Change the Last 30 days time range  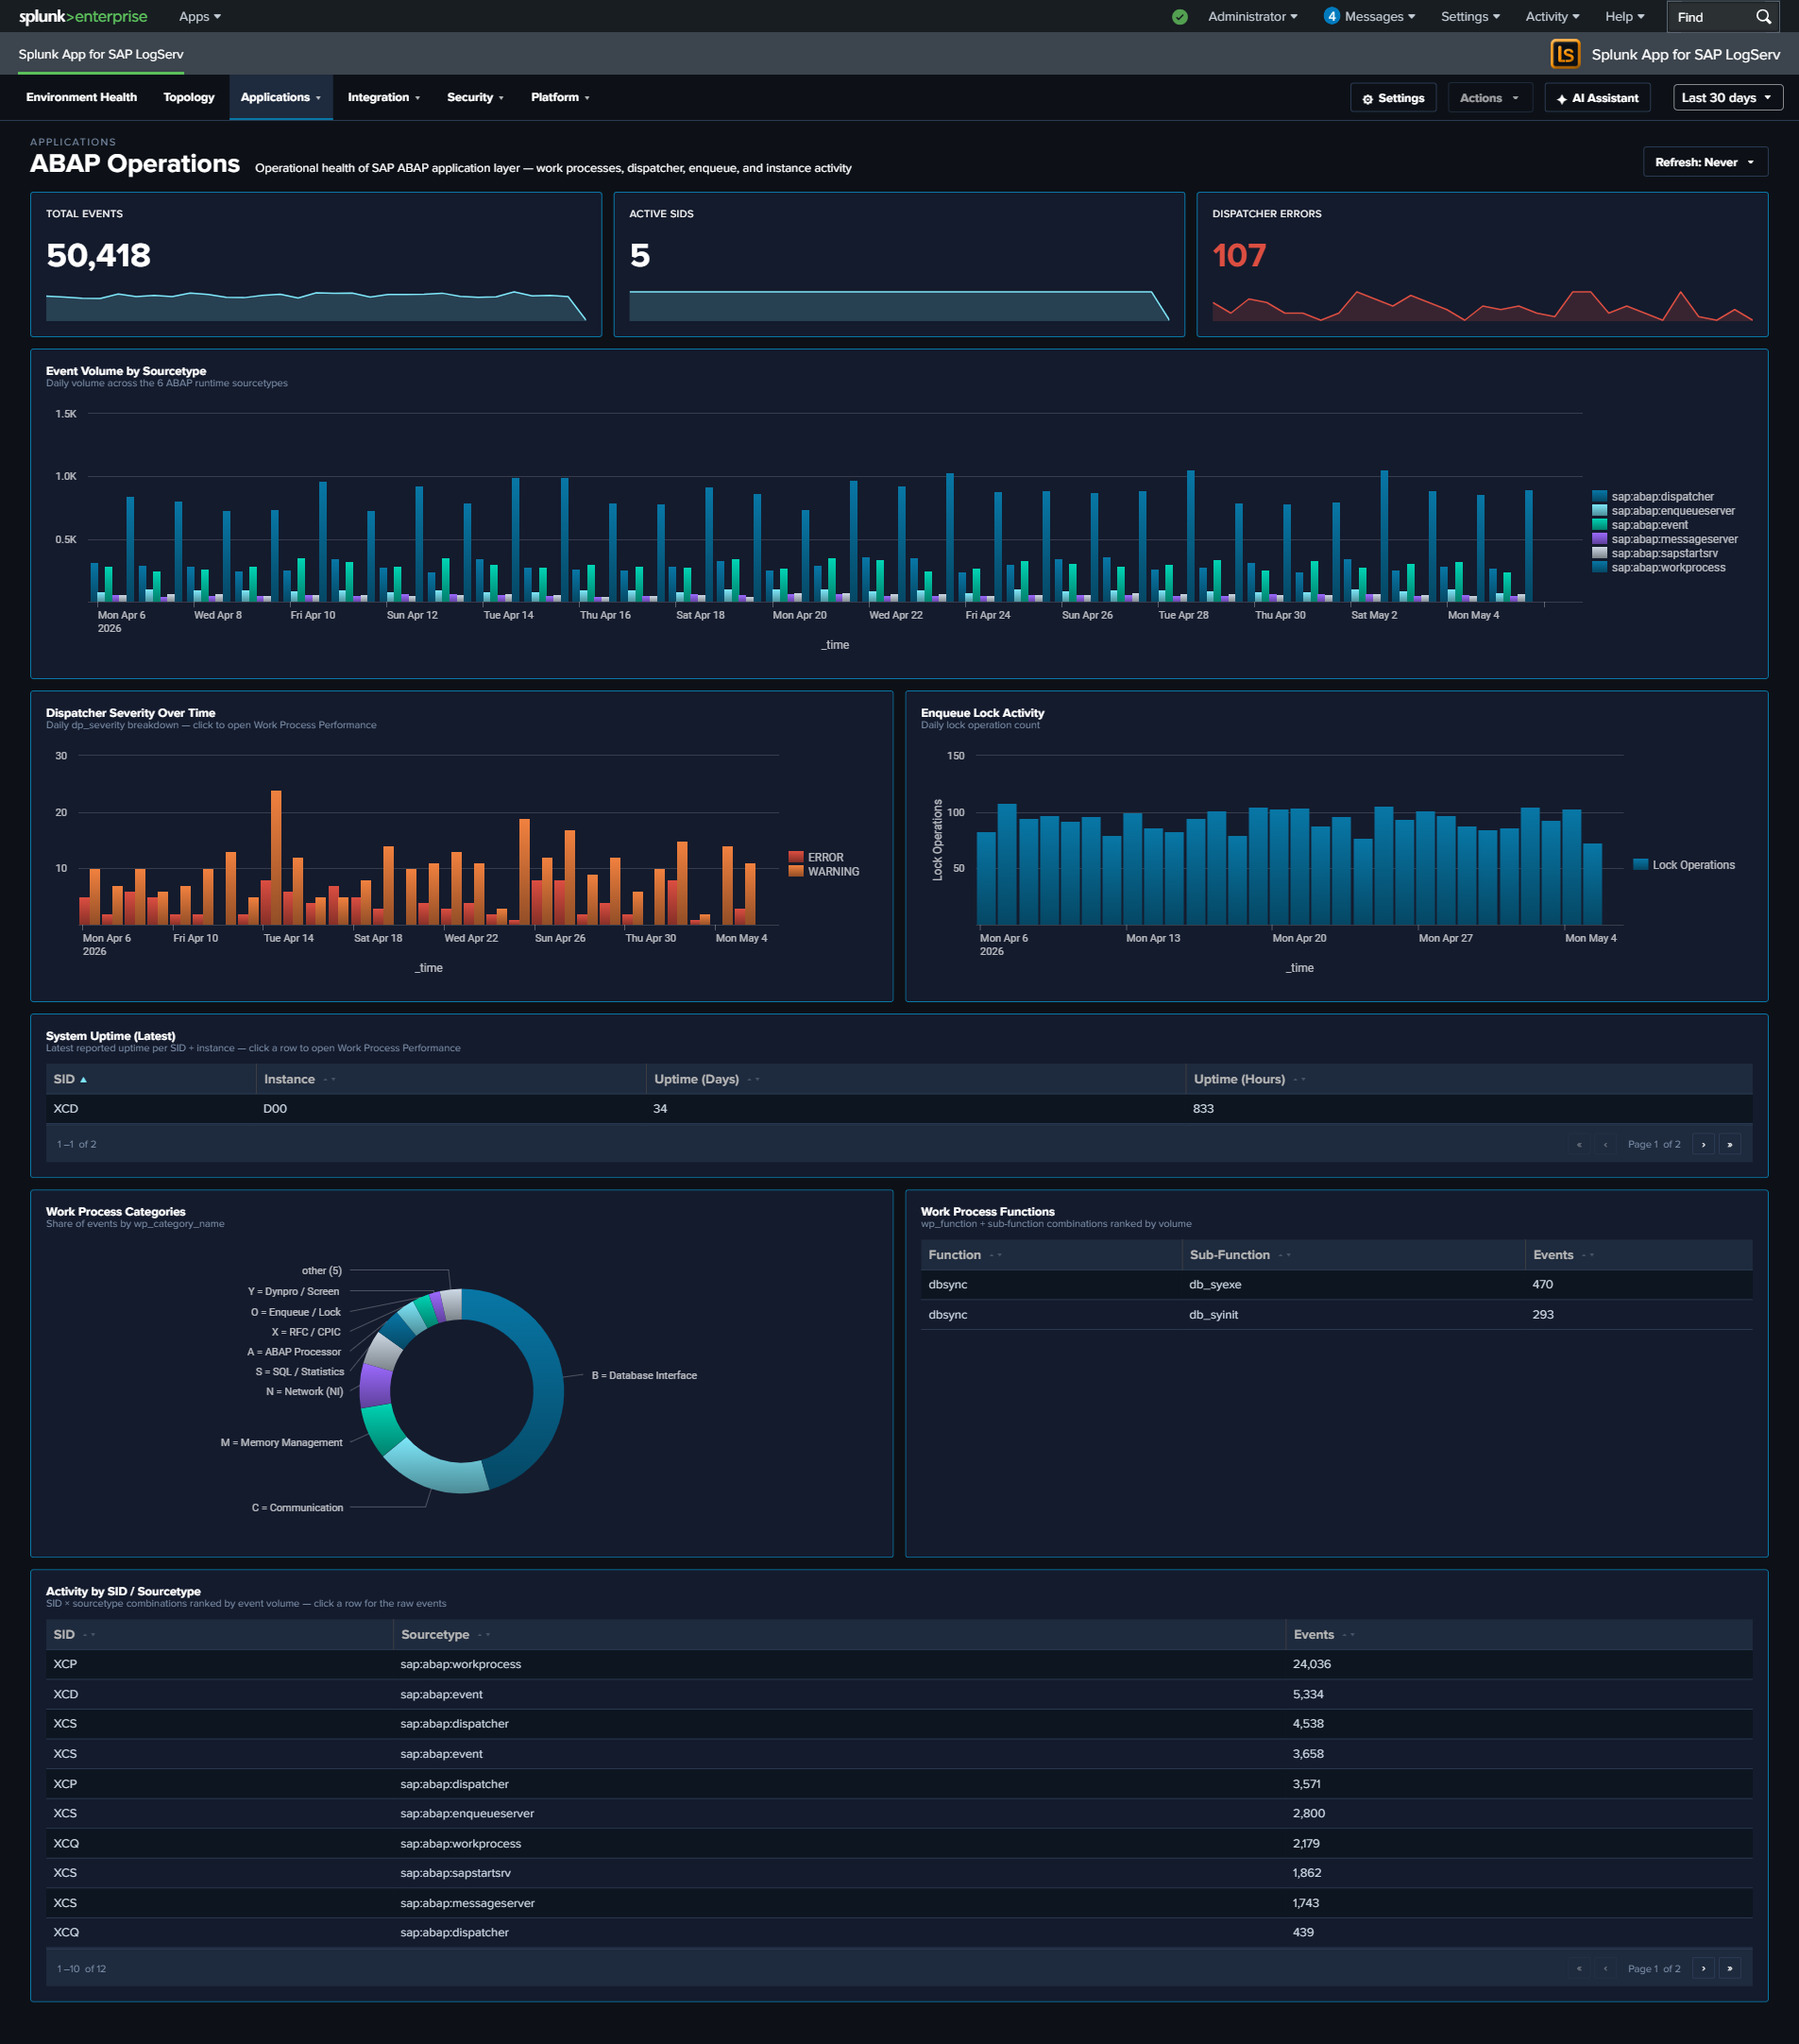coord(1727,98)
